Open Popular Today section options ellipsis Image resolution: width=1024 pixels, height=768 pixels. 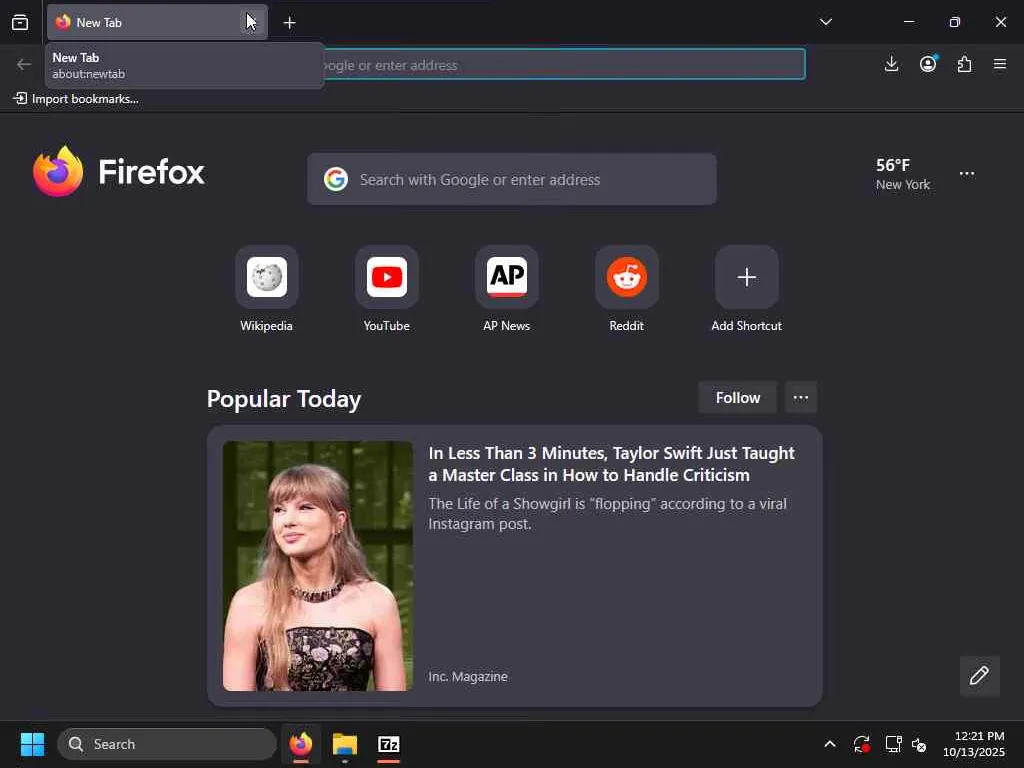point(801,398)
